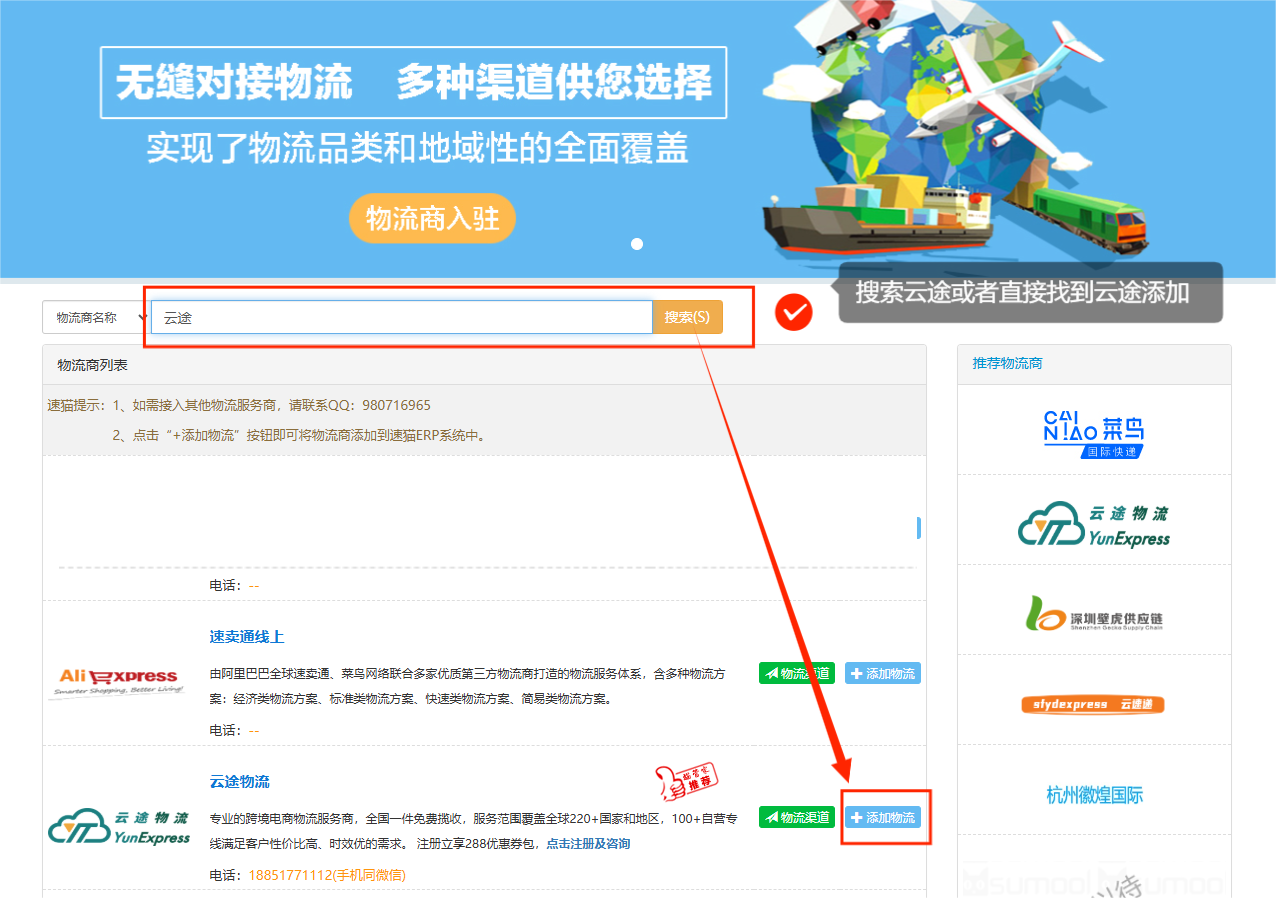This screenshot has width=1276, height=898.
Task: Open the 物流商名称 search type dropdown
Action: [x=96, y=317]
